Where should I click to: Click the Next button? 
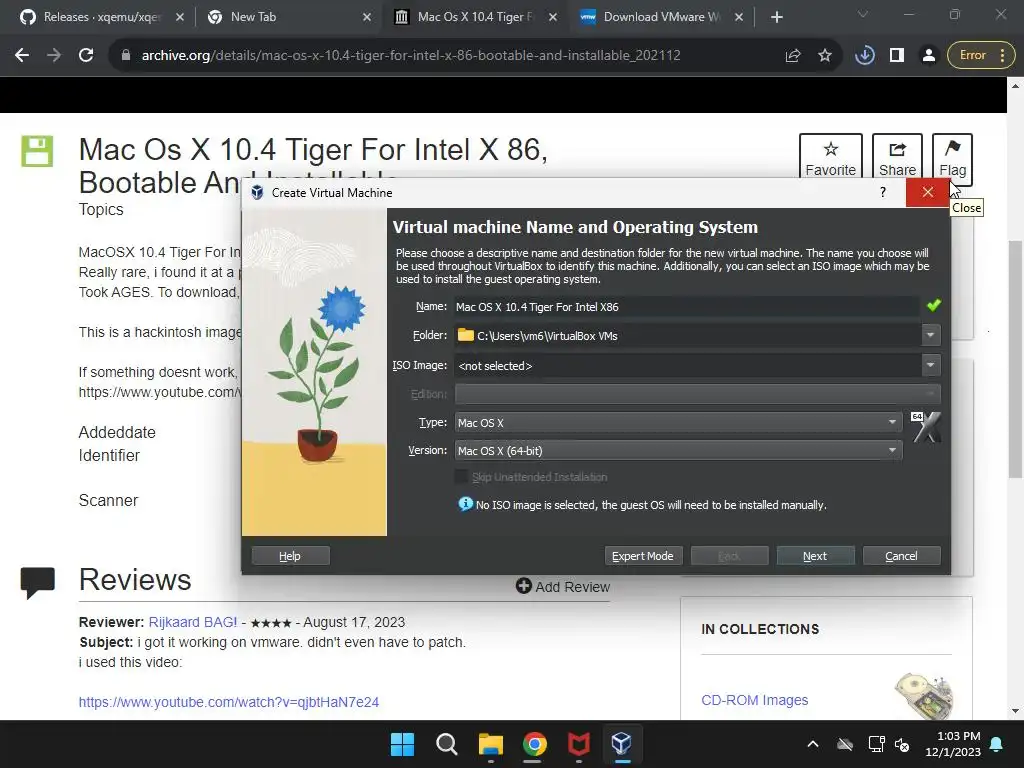pyautogui.click(x=815, y=556)
